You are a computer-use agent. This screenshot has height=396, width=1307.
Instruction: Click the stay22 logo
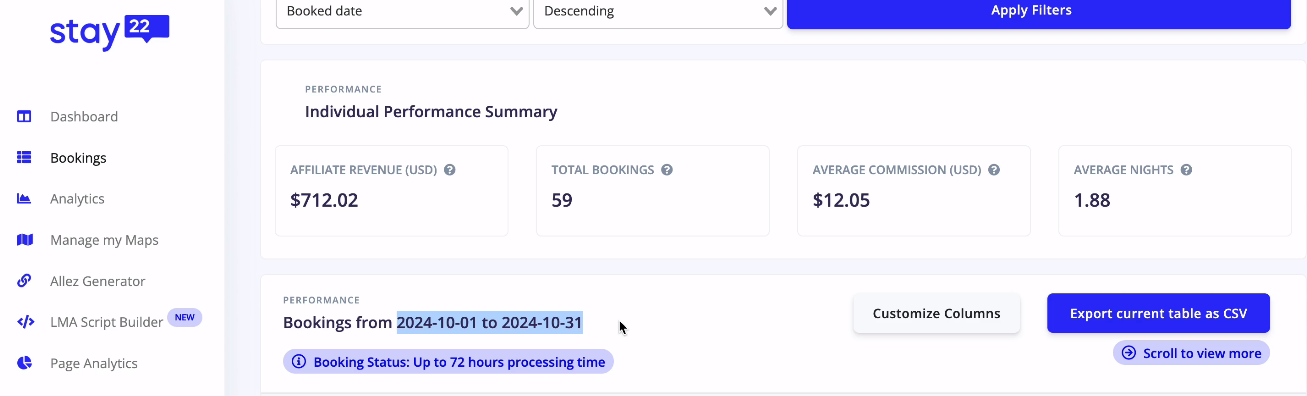[x=110, y=32]
